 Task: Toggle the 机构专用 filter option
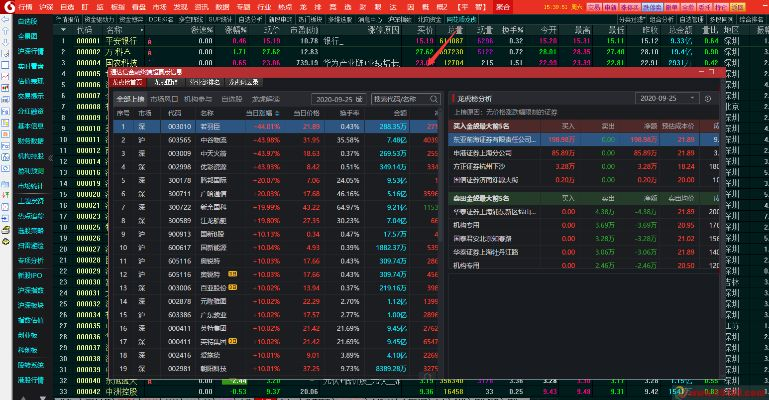click(x=199, y=99)
